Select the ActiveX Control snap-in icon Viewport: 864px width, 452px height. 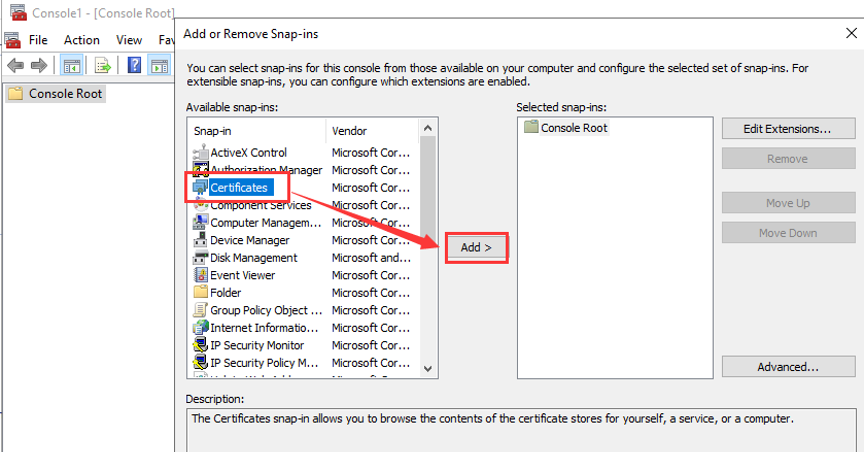pos(201,152)
